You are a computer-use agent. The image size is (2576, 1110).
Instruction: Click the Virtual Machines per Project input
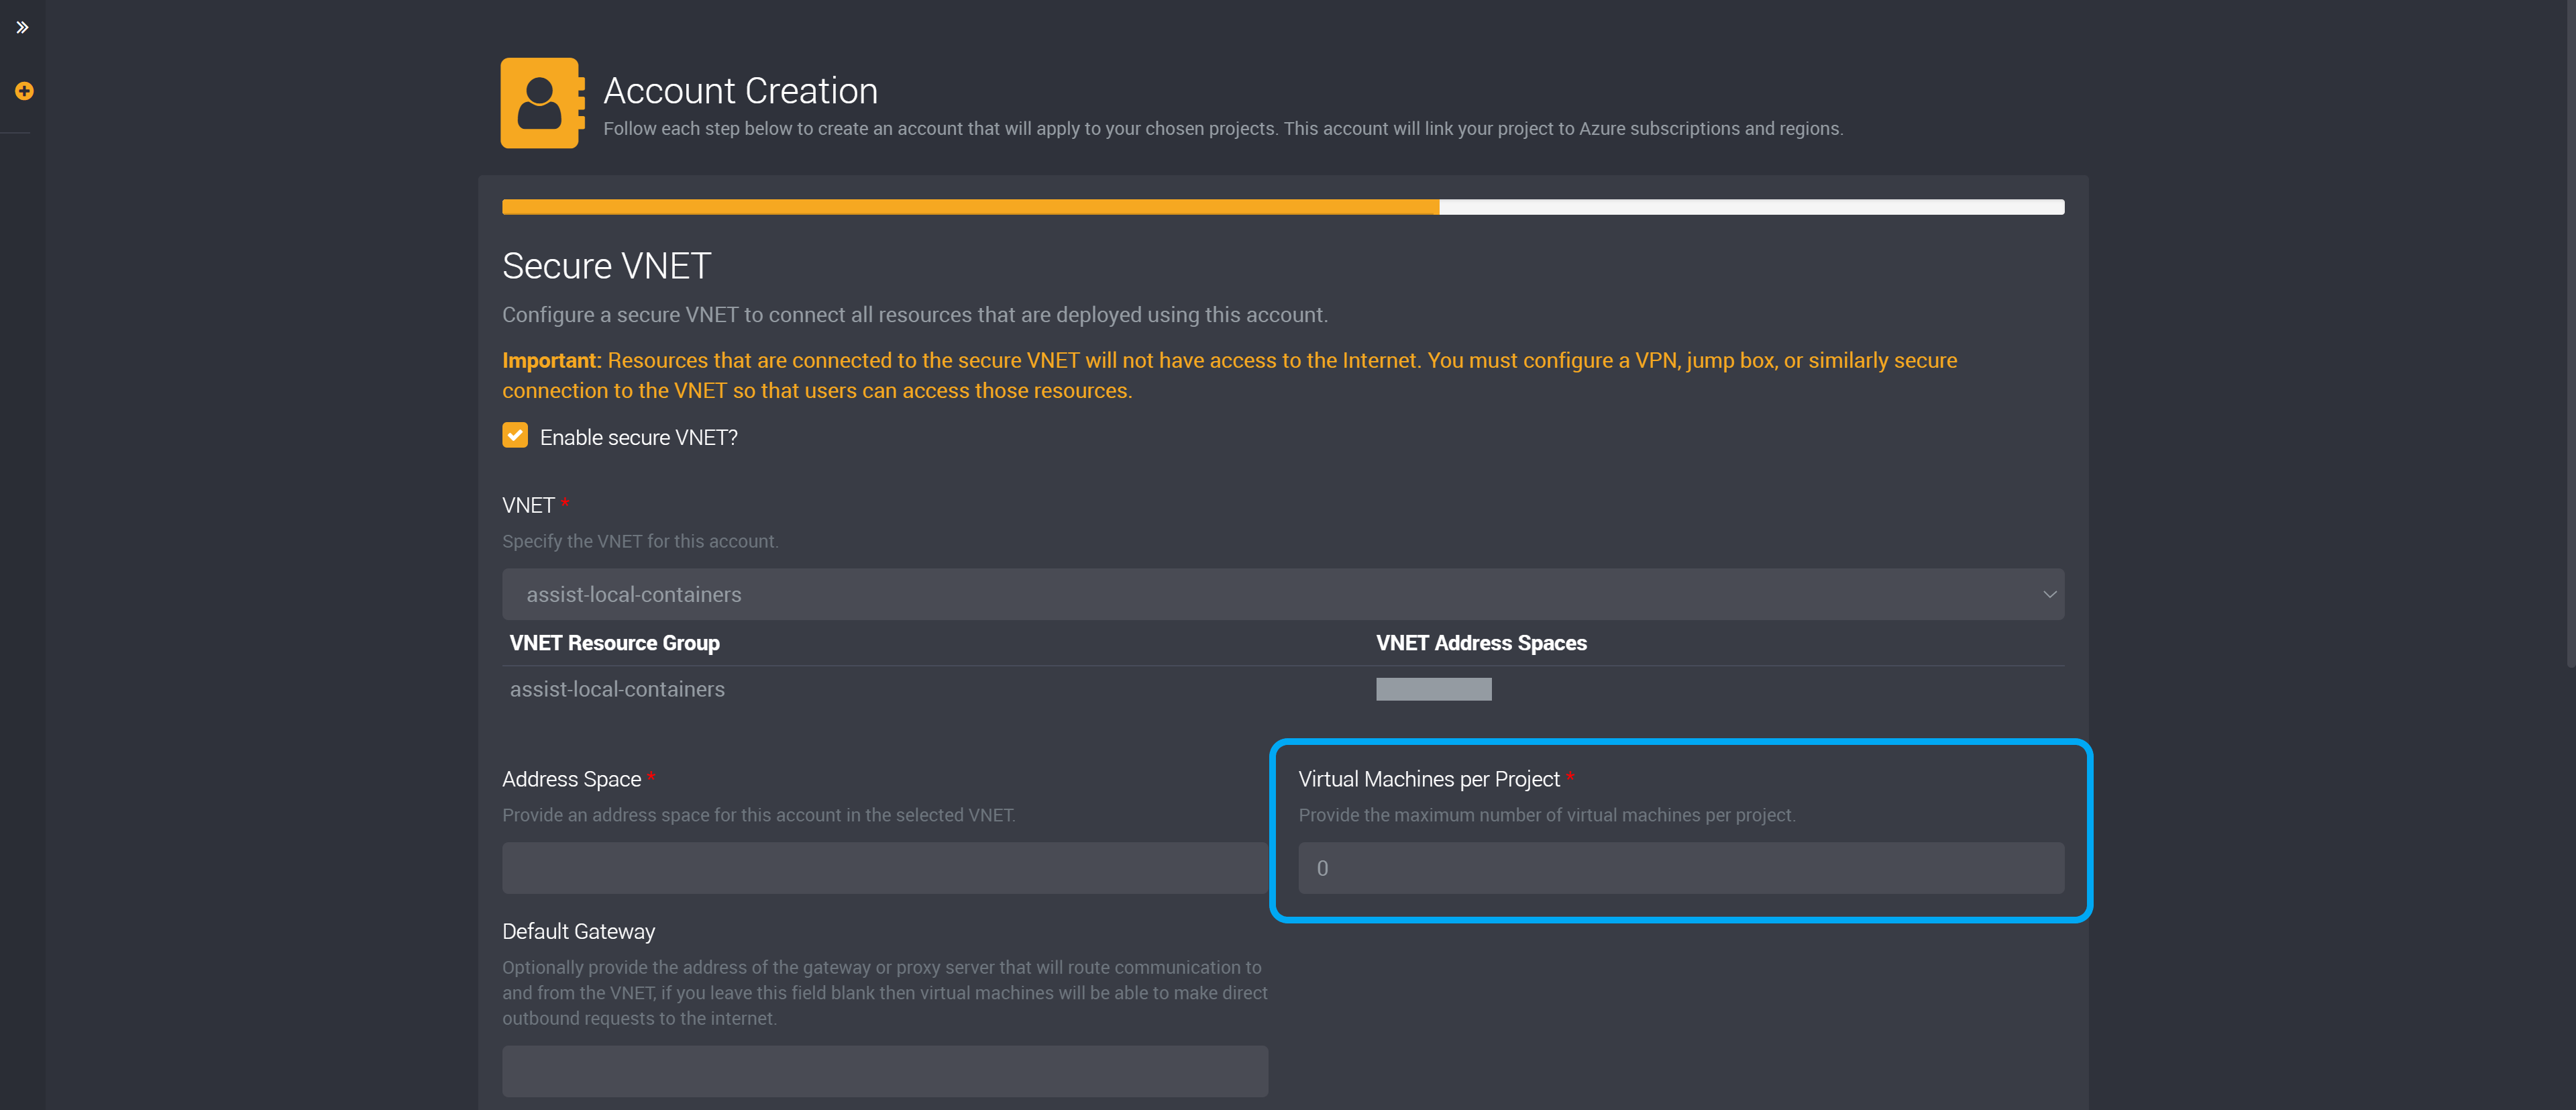click(1680, 868)
